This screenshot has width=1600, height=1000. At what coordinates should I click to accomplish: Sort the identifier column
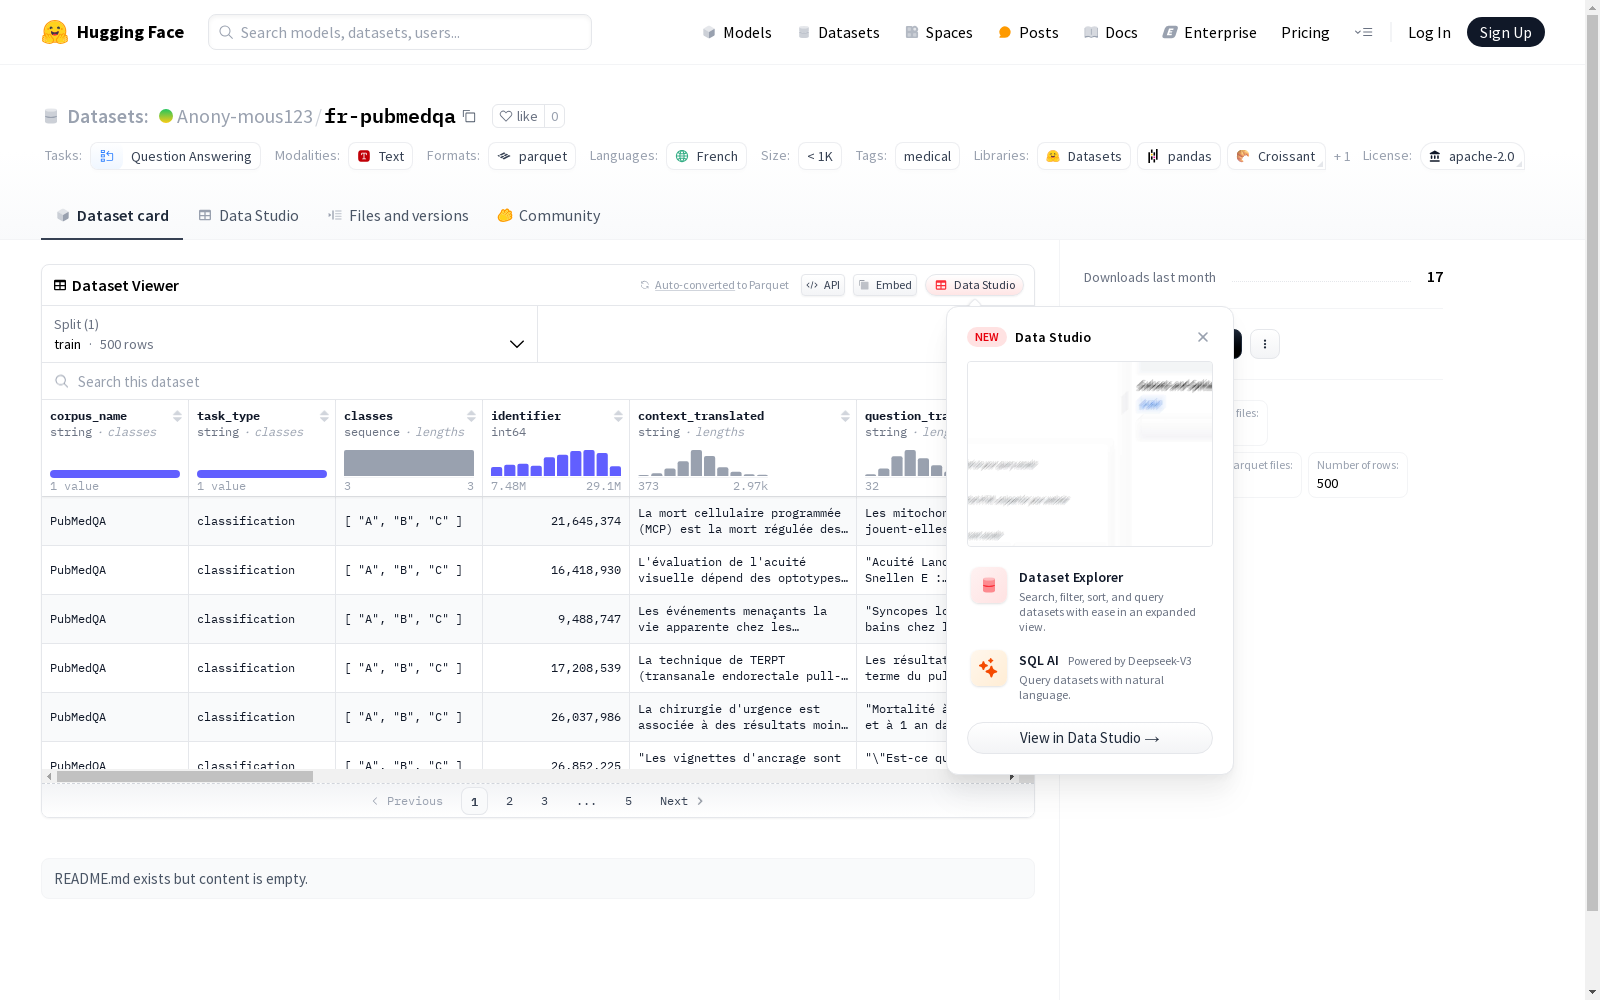click(x=618, y=416)
